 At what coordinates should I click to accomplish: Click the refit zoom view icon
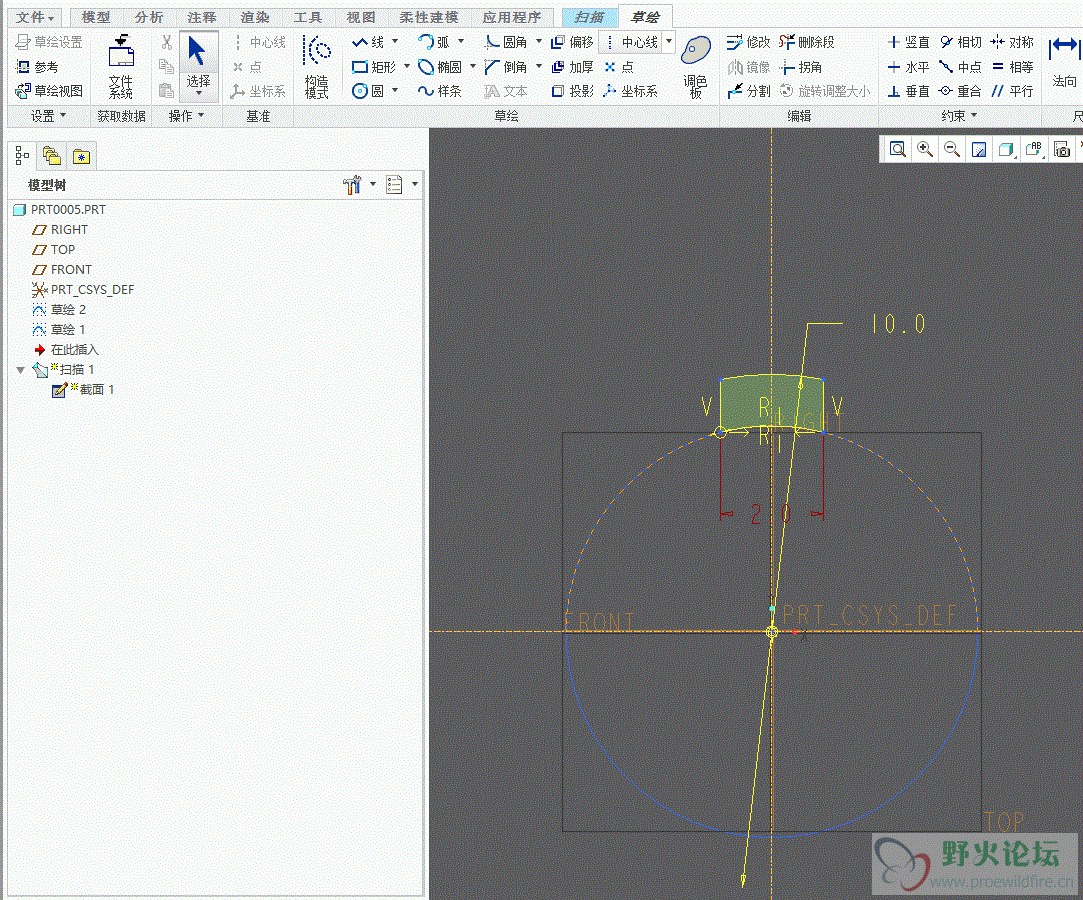click(897, 149)
